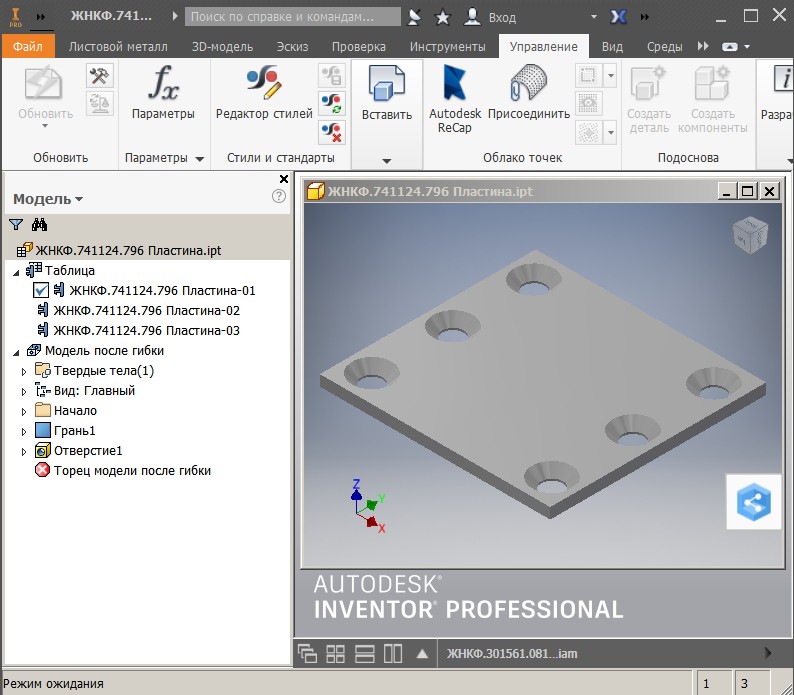Image resolution: width=794 pixels, height=695 pixels.
Task: Arrange document windows in cascade
Action: pos(308,654)
